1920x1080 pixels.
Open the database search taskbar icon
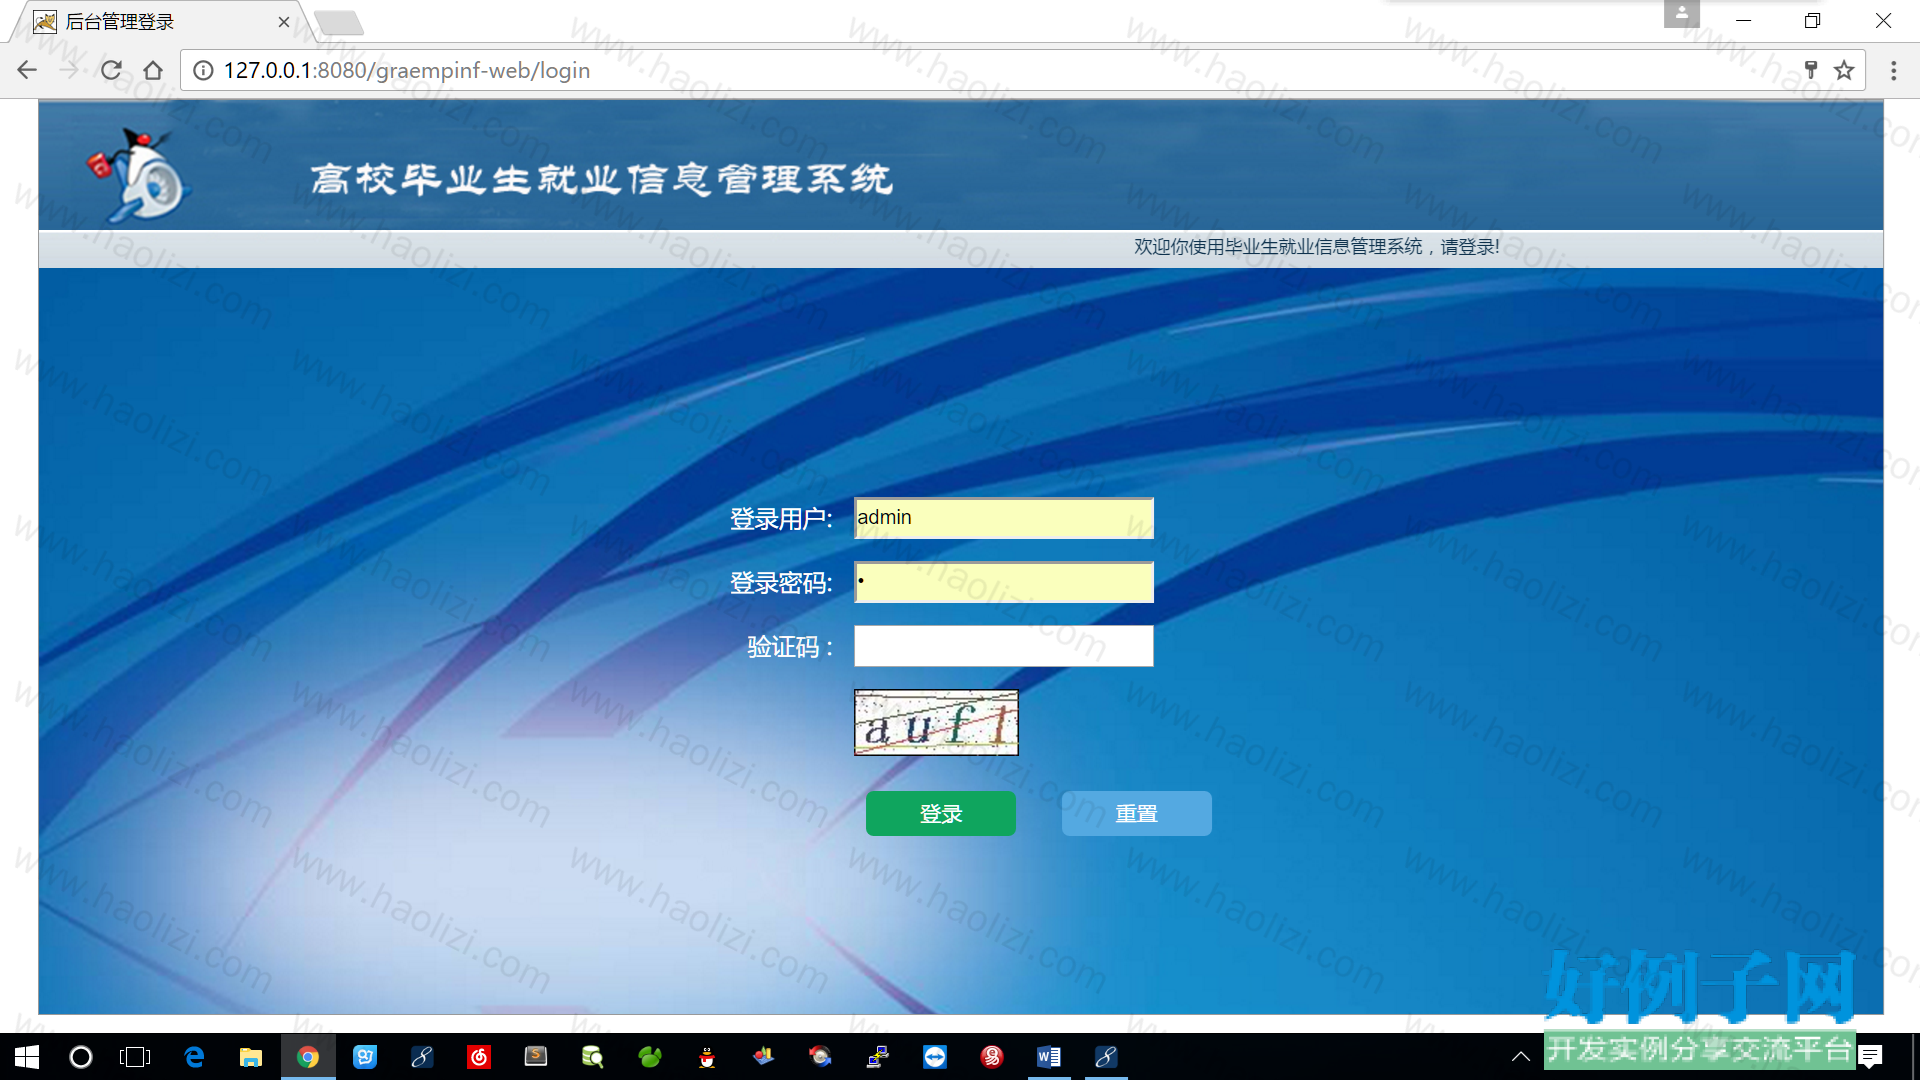tap(593, 1057)
